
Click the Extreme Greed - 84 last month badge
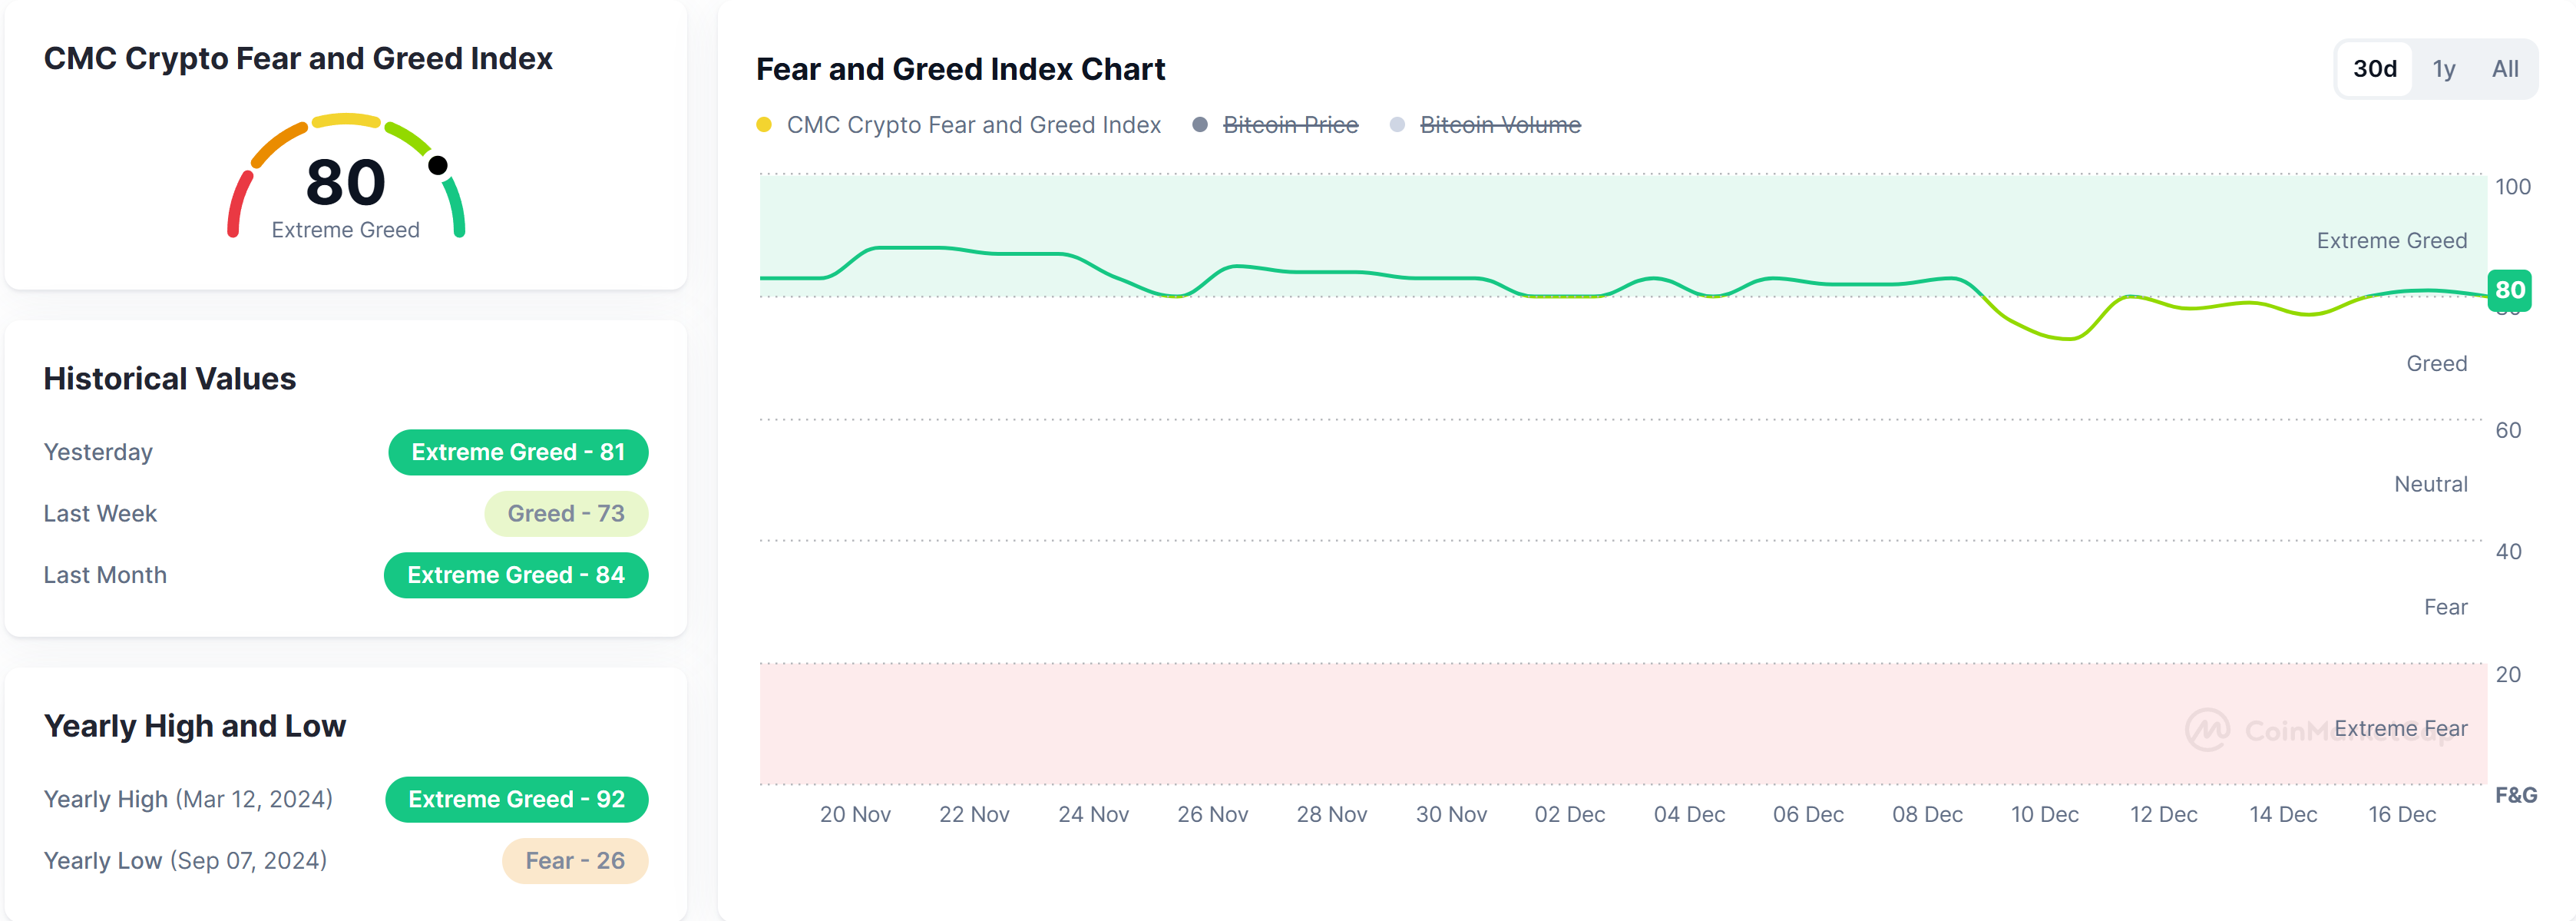coord(516,575)
